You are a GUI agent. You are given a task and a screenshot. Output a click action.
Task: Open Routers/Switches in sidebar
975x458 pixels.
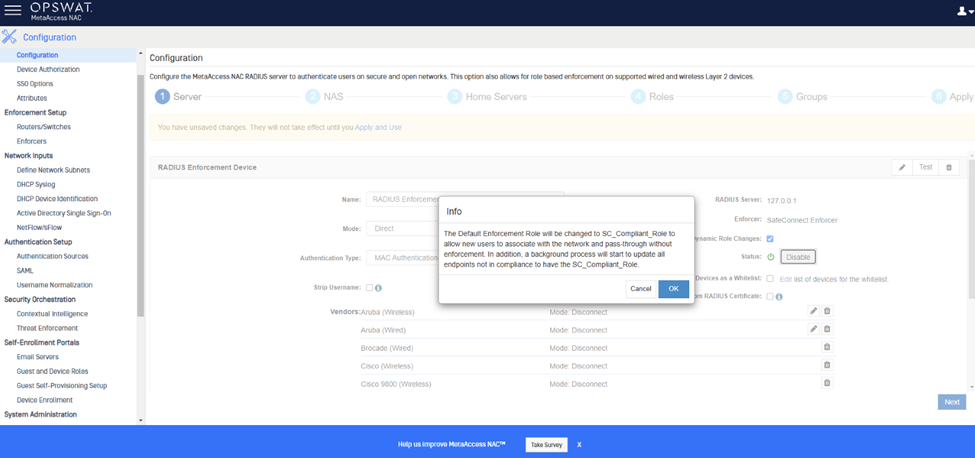44,127
